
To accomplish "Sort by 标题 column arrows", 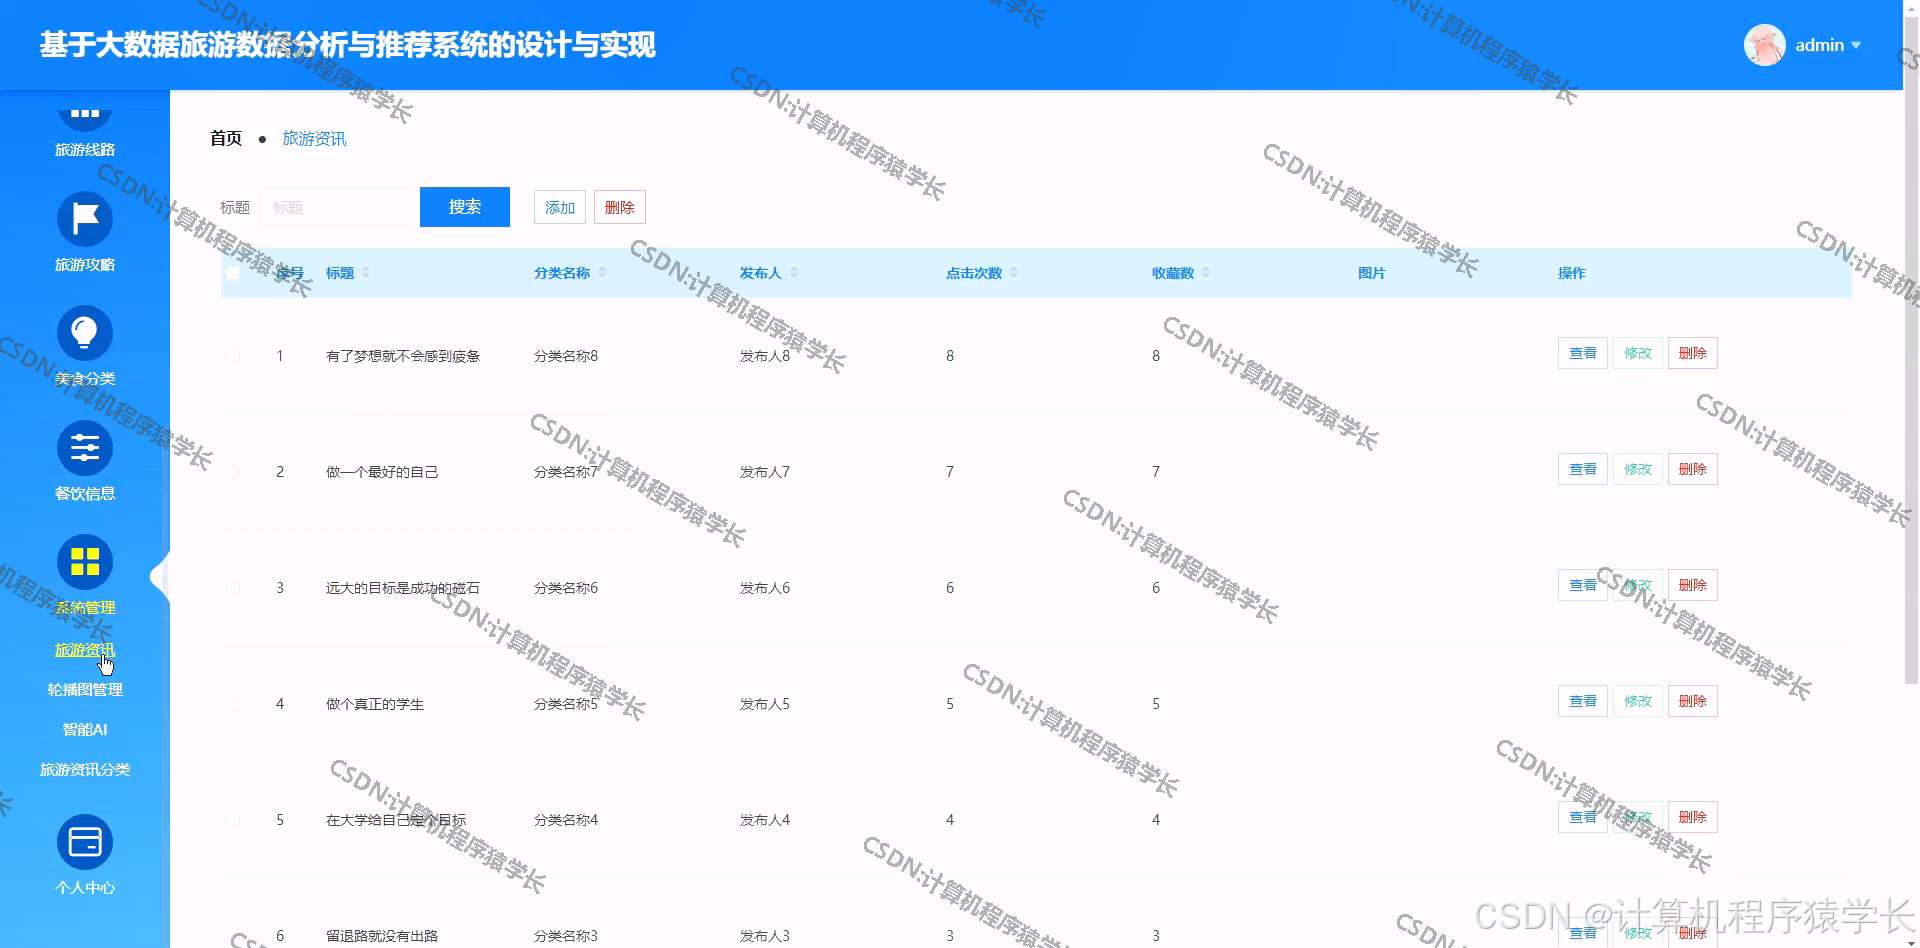I will click(366, 272).
